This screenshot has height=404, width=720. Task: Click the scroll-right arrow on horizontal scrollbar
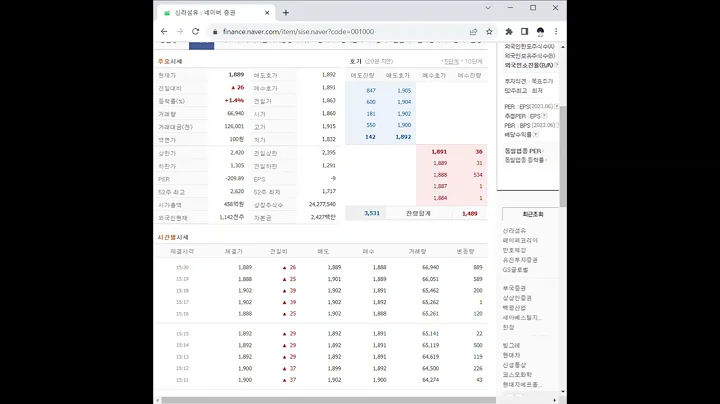pos(554,400)
